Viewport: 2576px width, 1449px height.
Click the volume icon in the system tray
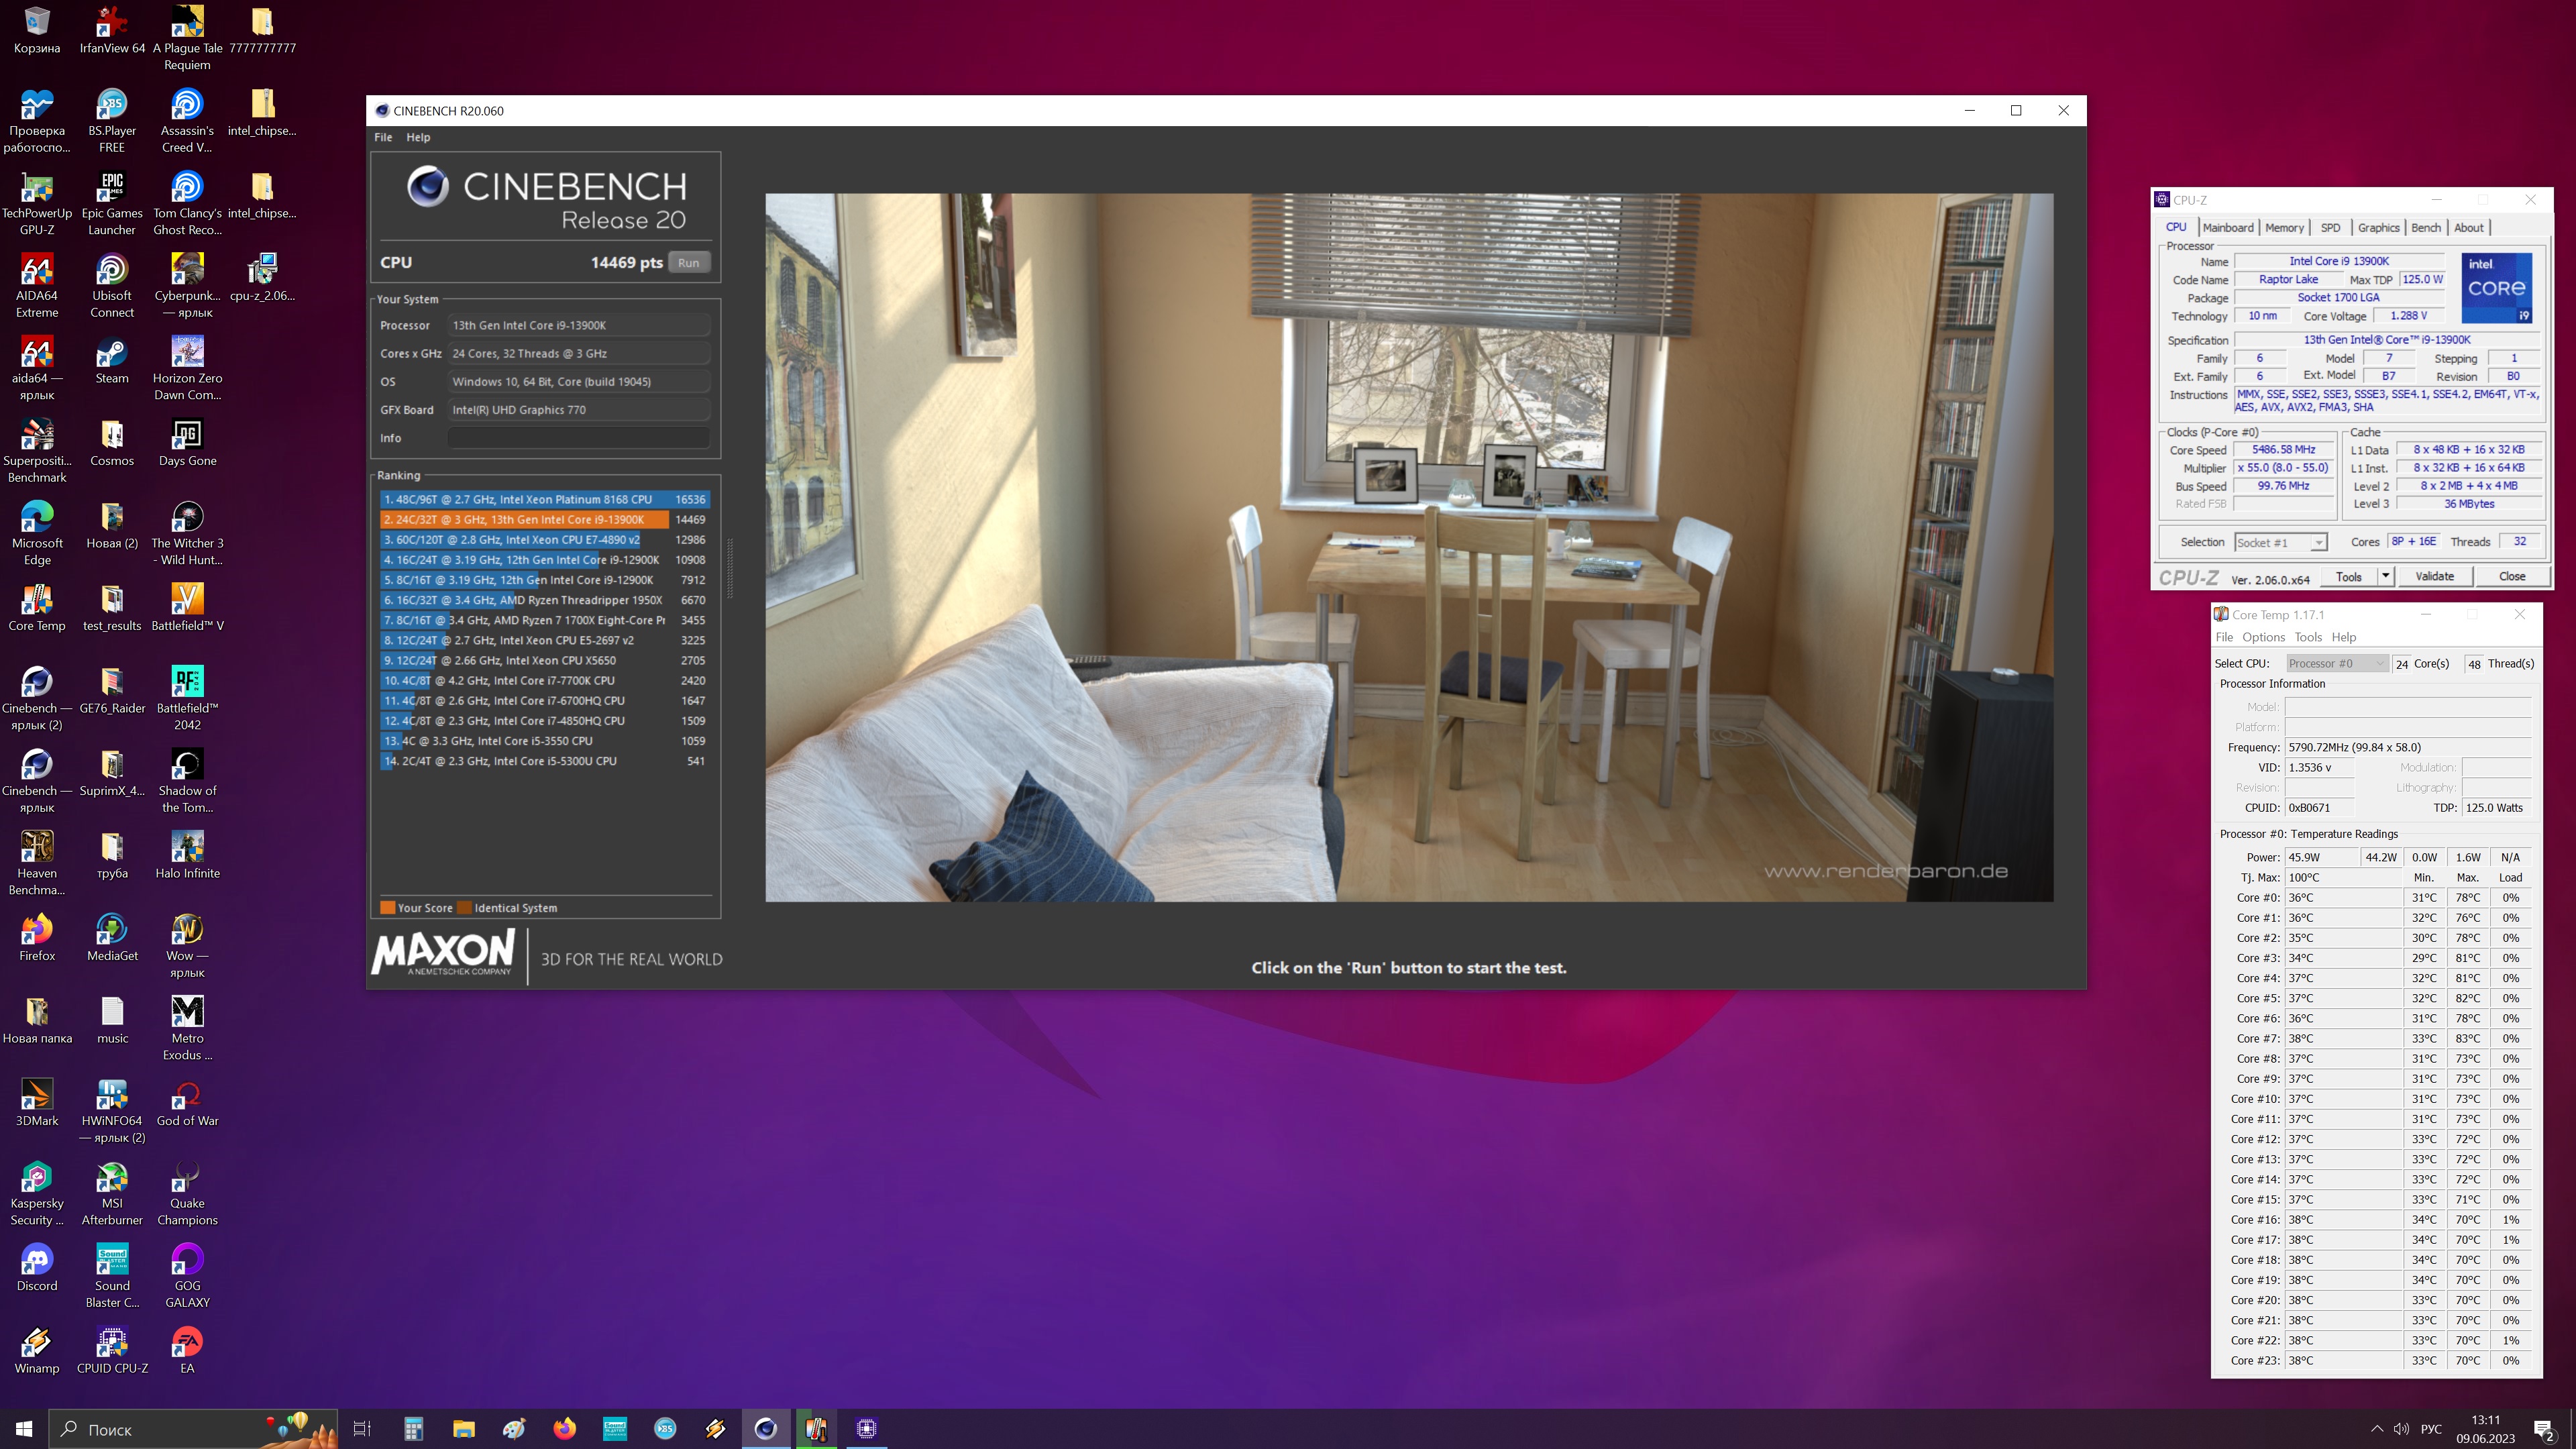pyautogui.click(x=2401, y=1429)
